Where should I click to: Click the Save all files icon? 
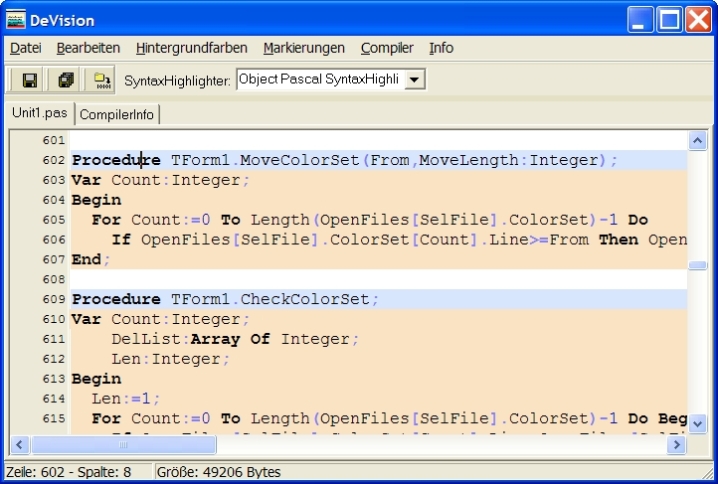click(66, 79)
